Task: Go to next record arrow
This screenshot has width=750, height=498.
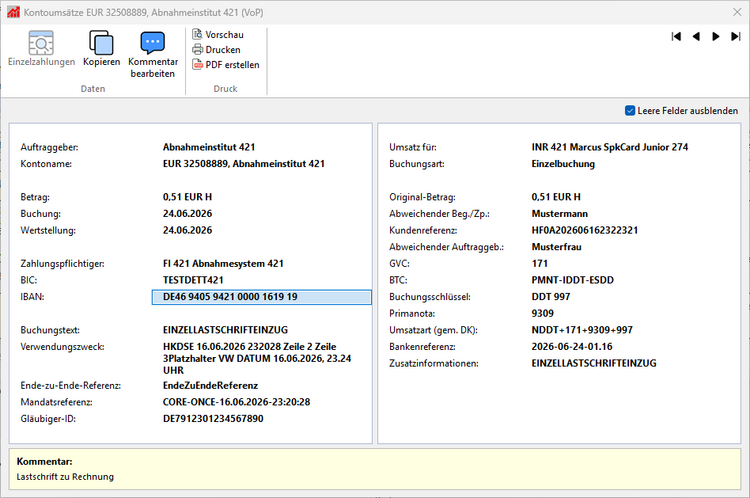Action: 716,36
